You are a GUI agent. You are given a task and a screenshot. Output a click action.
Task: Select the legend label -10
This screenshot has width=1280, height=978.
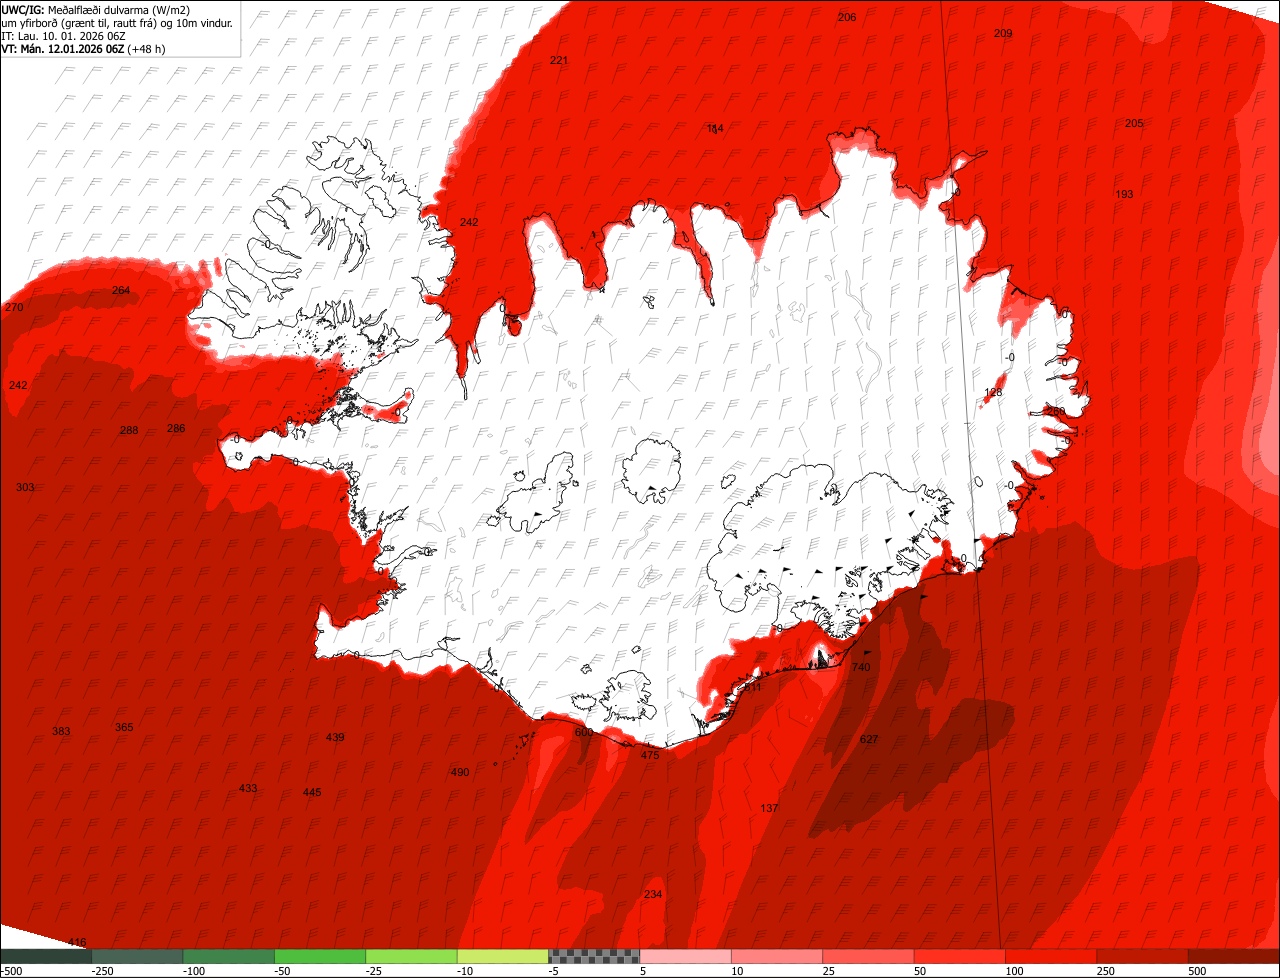coord(466,971)
